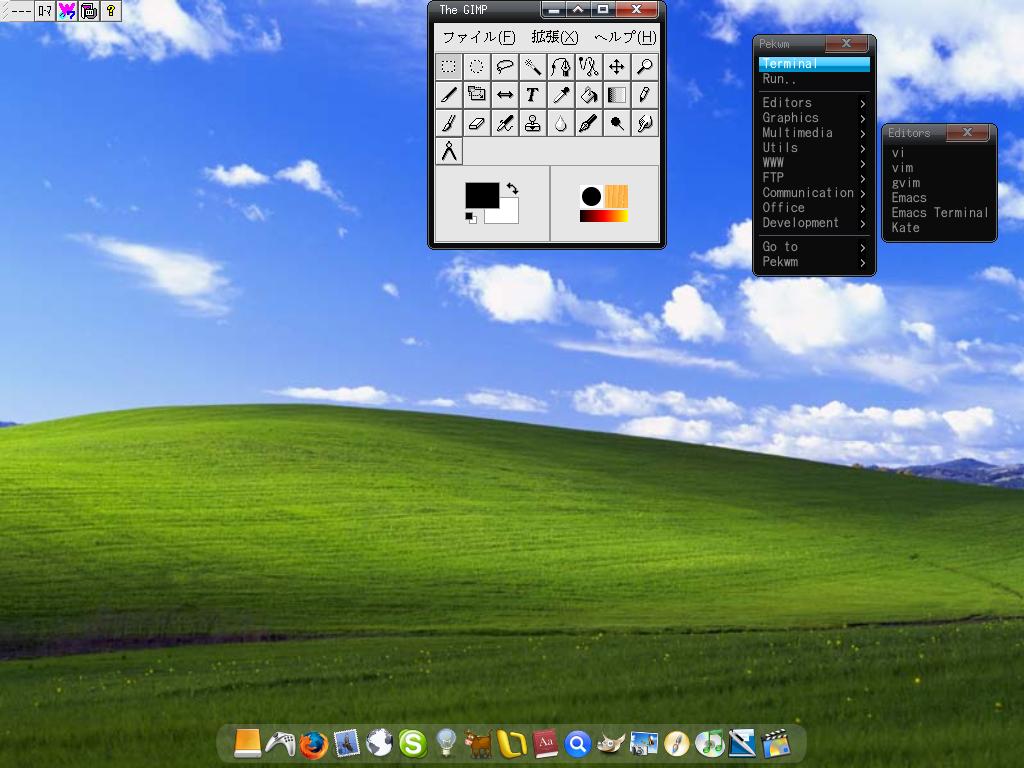Select the Fuzzy Select magic wand tool
Viewport: 1024px width, 768px height.
click(x=533, y=67)
